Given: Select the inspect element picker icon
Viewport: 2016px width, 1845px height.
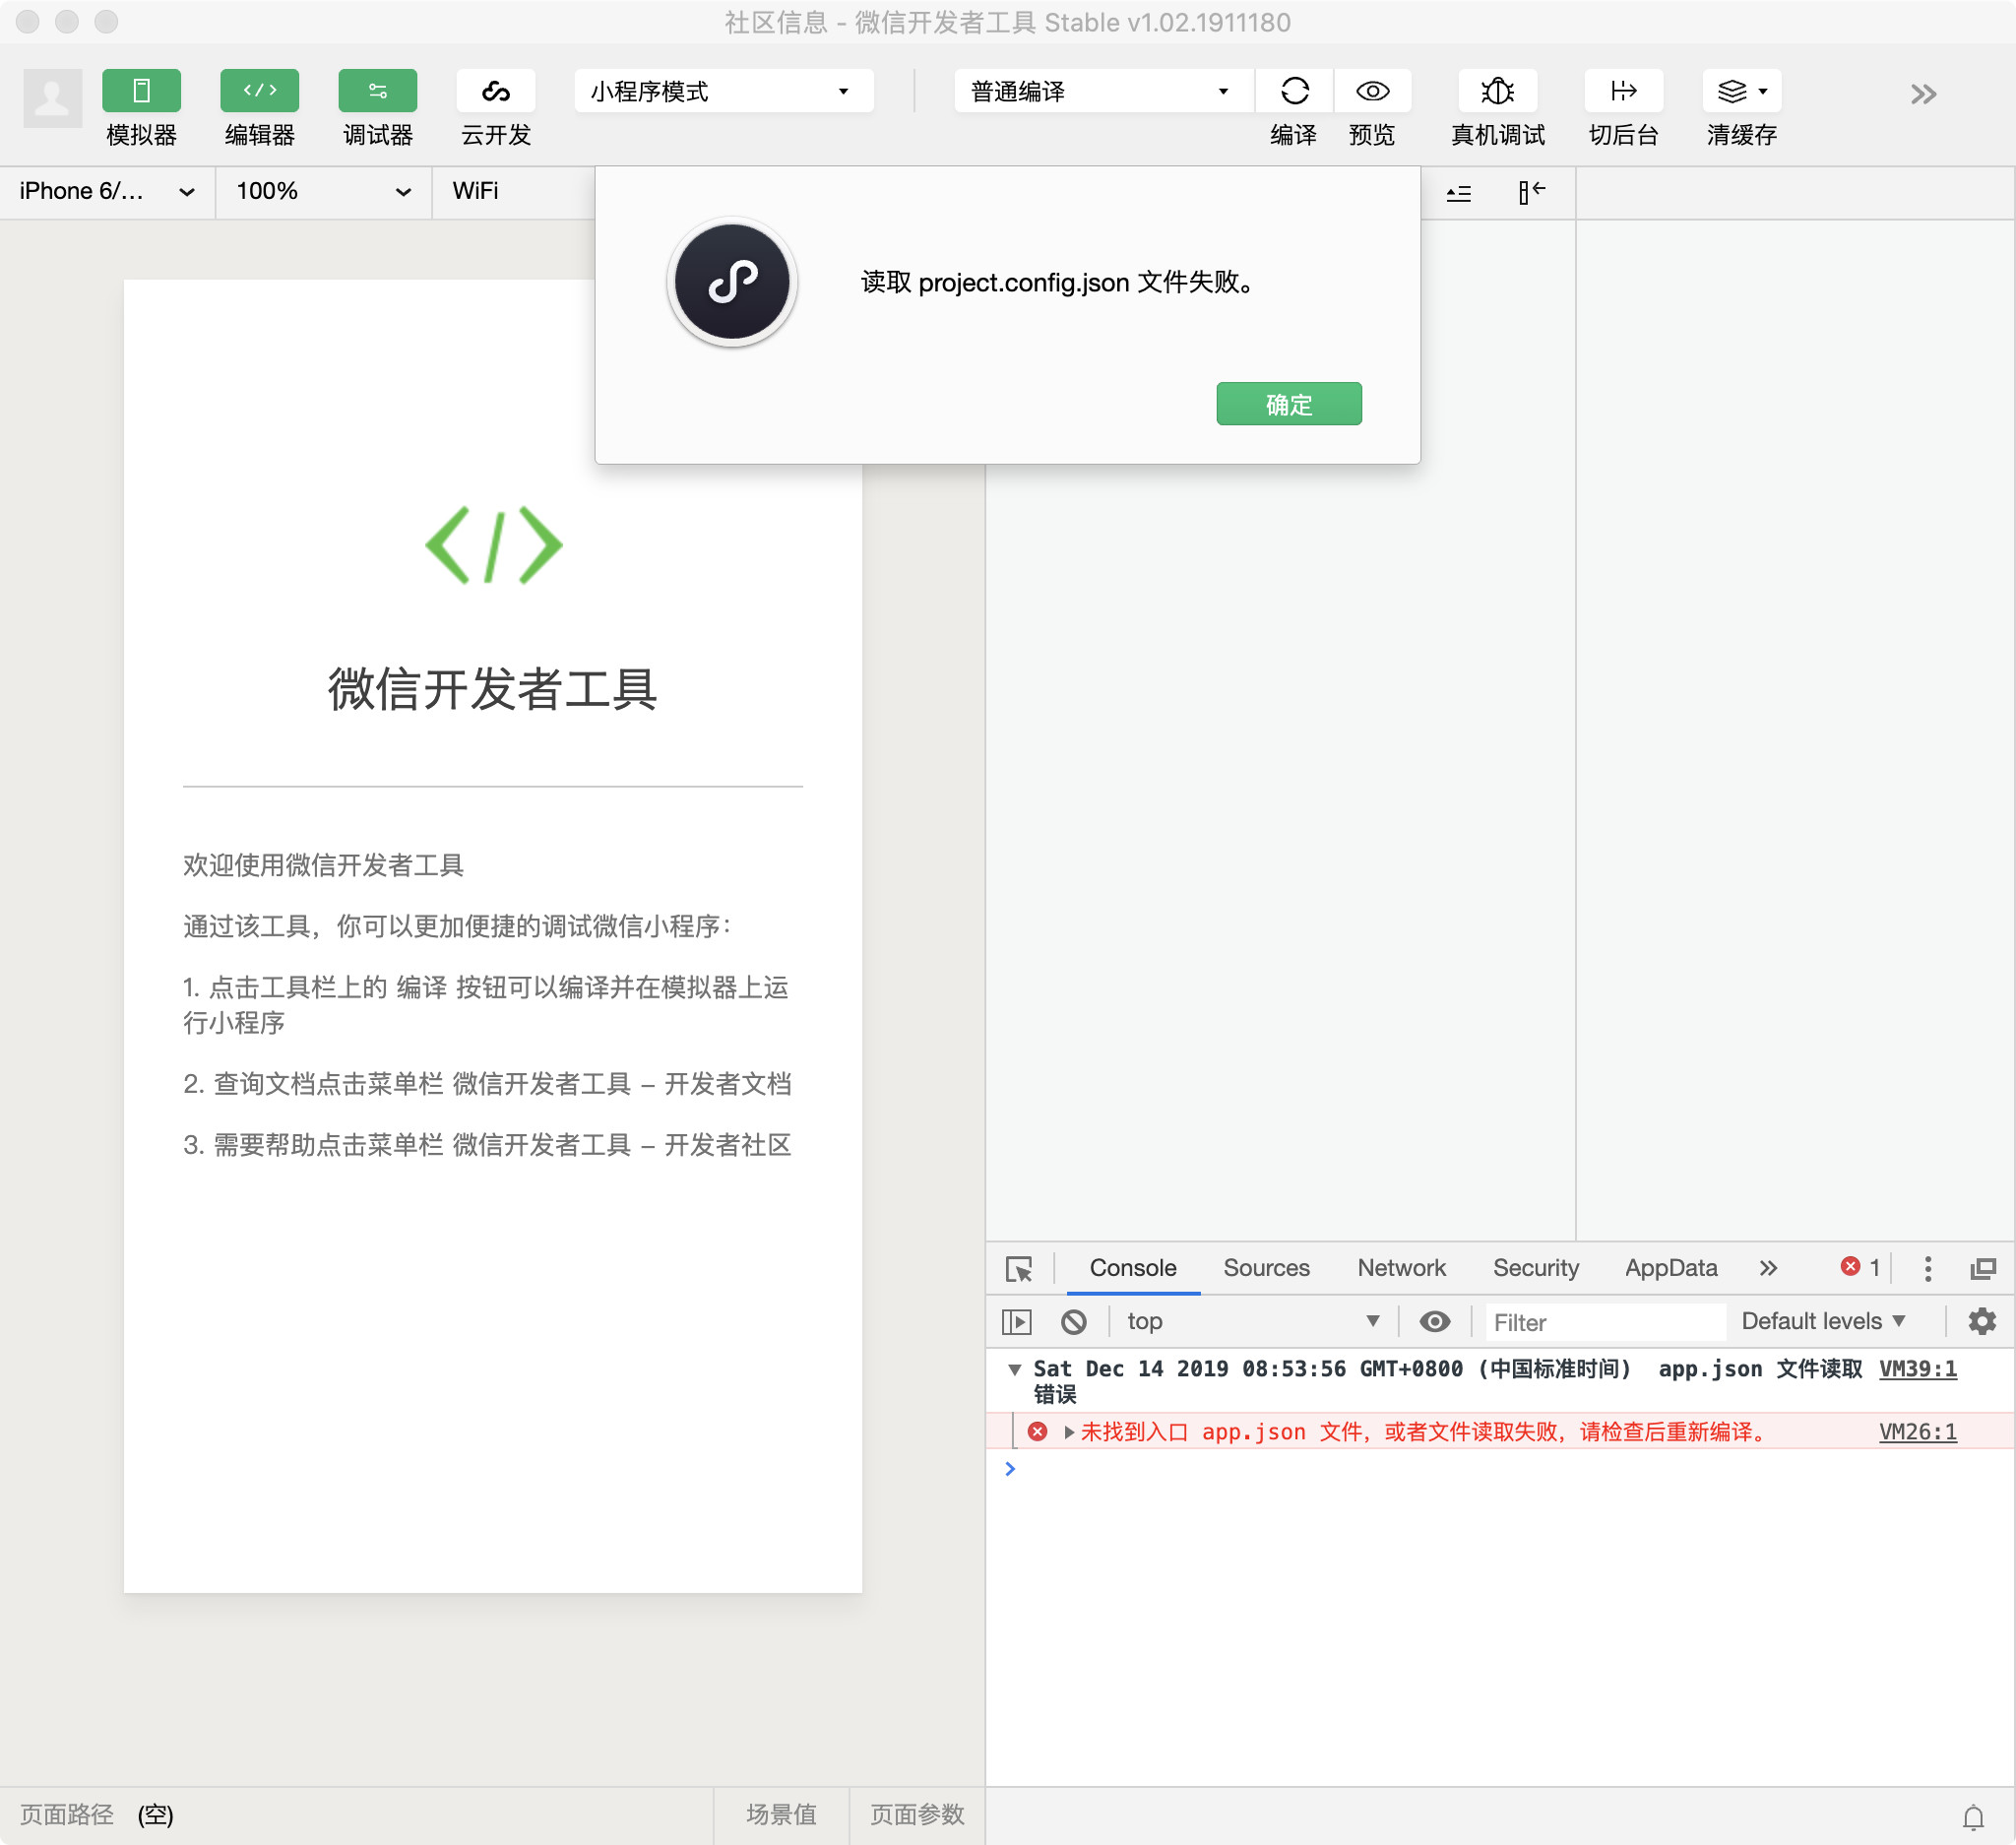Looking at the screenshot, I should 1019,1269.
